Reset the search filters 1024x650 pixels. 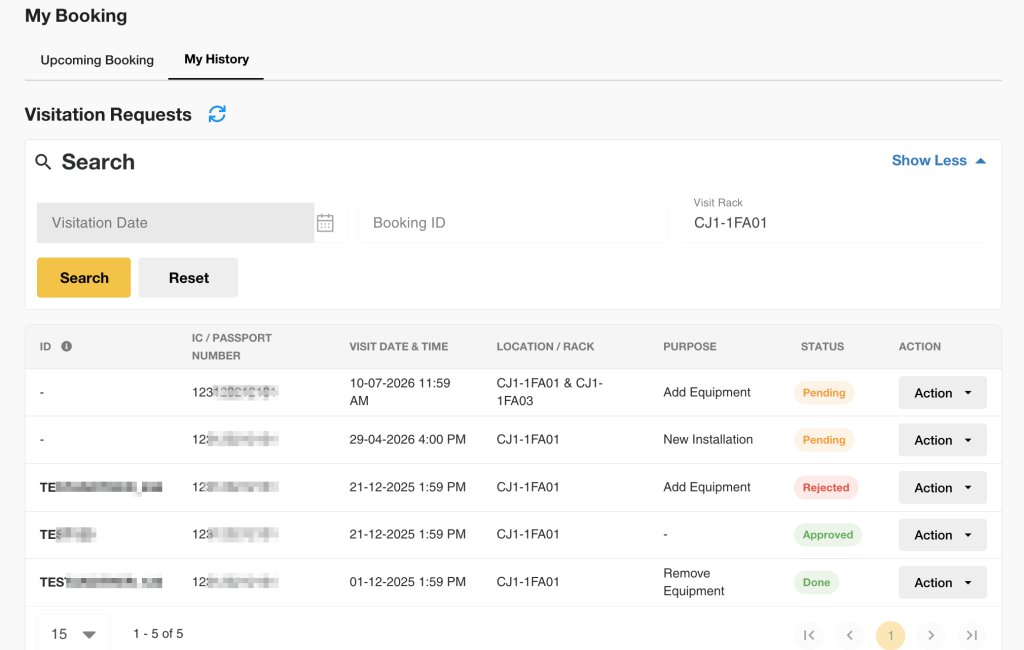click(188, 278)
